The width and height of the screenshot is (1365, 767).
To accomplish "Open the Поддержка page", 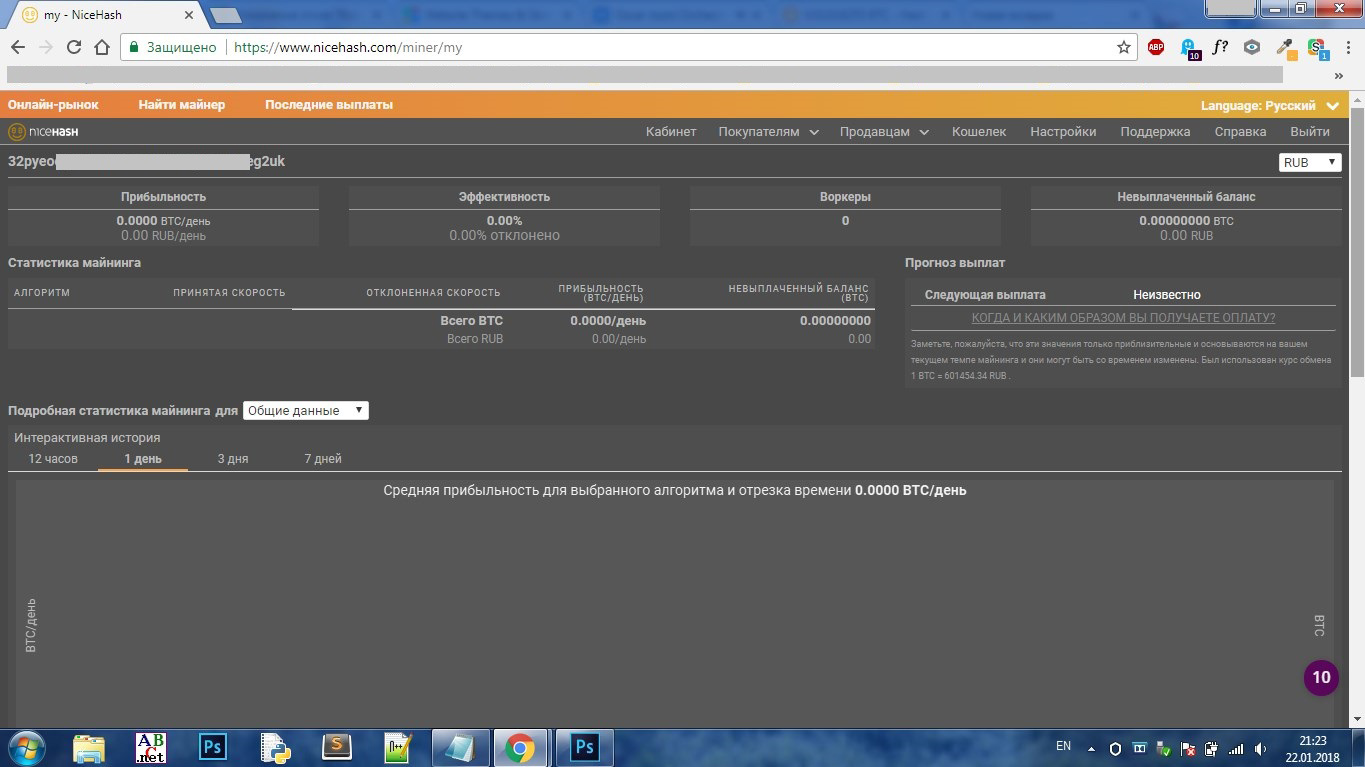I will point(1155,131).
